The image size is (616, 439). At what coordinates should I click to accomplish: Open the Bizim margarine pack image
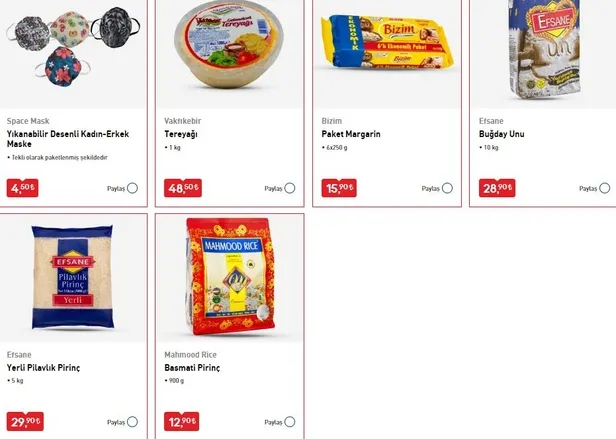pos(387,42)
